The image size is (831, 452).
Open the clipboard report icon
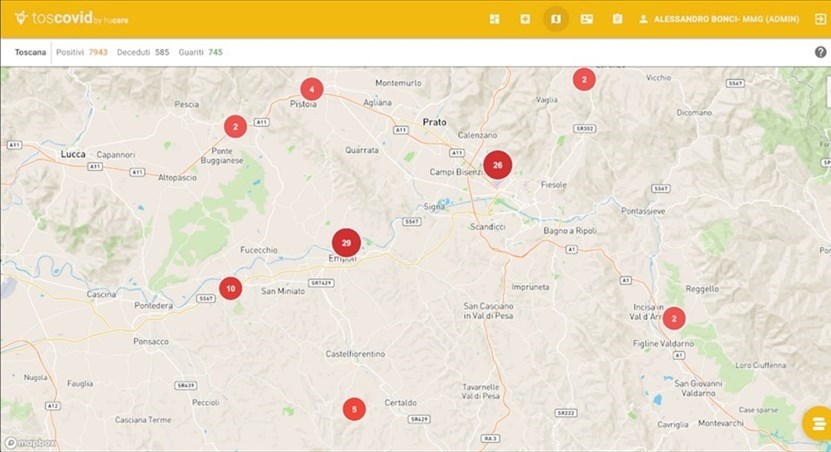click(x=617, y=19)
